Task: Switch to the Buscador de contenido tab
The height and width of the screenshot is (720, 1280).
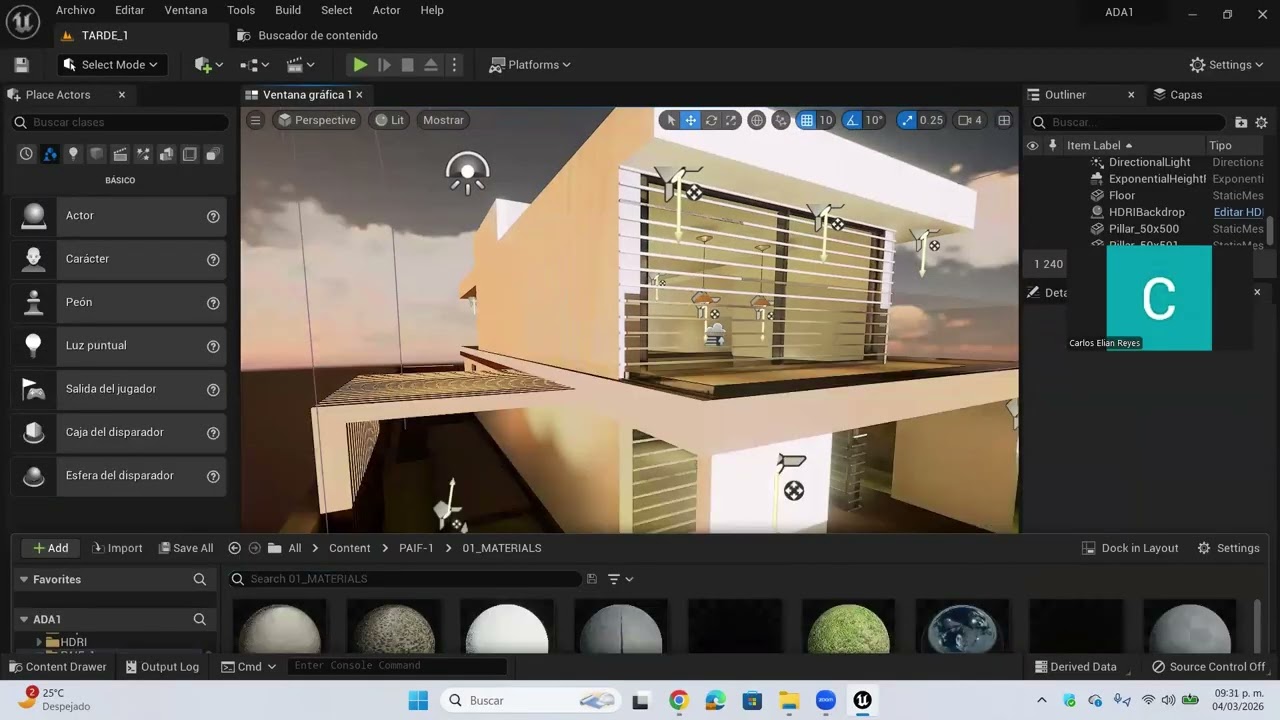Action: [308, 35]
